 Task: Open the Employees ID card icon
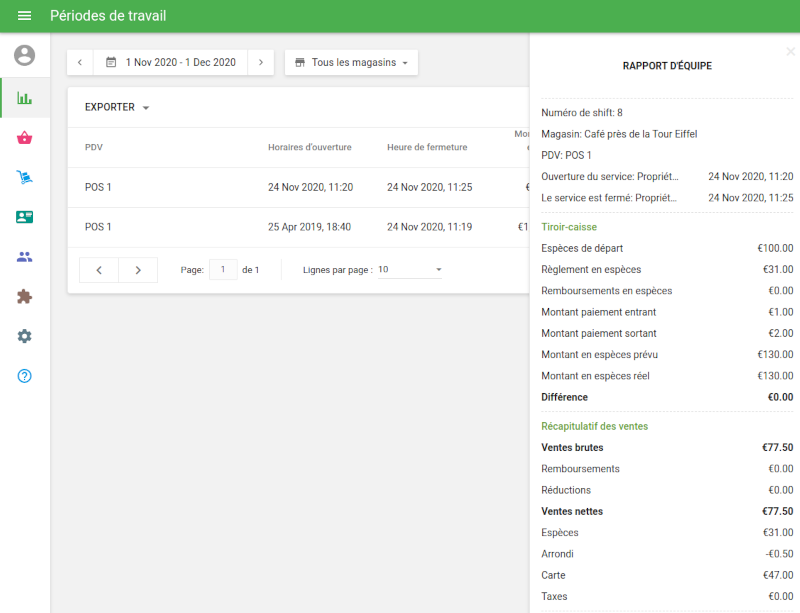tap(25, 217)
